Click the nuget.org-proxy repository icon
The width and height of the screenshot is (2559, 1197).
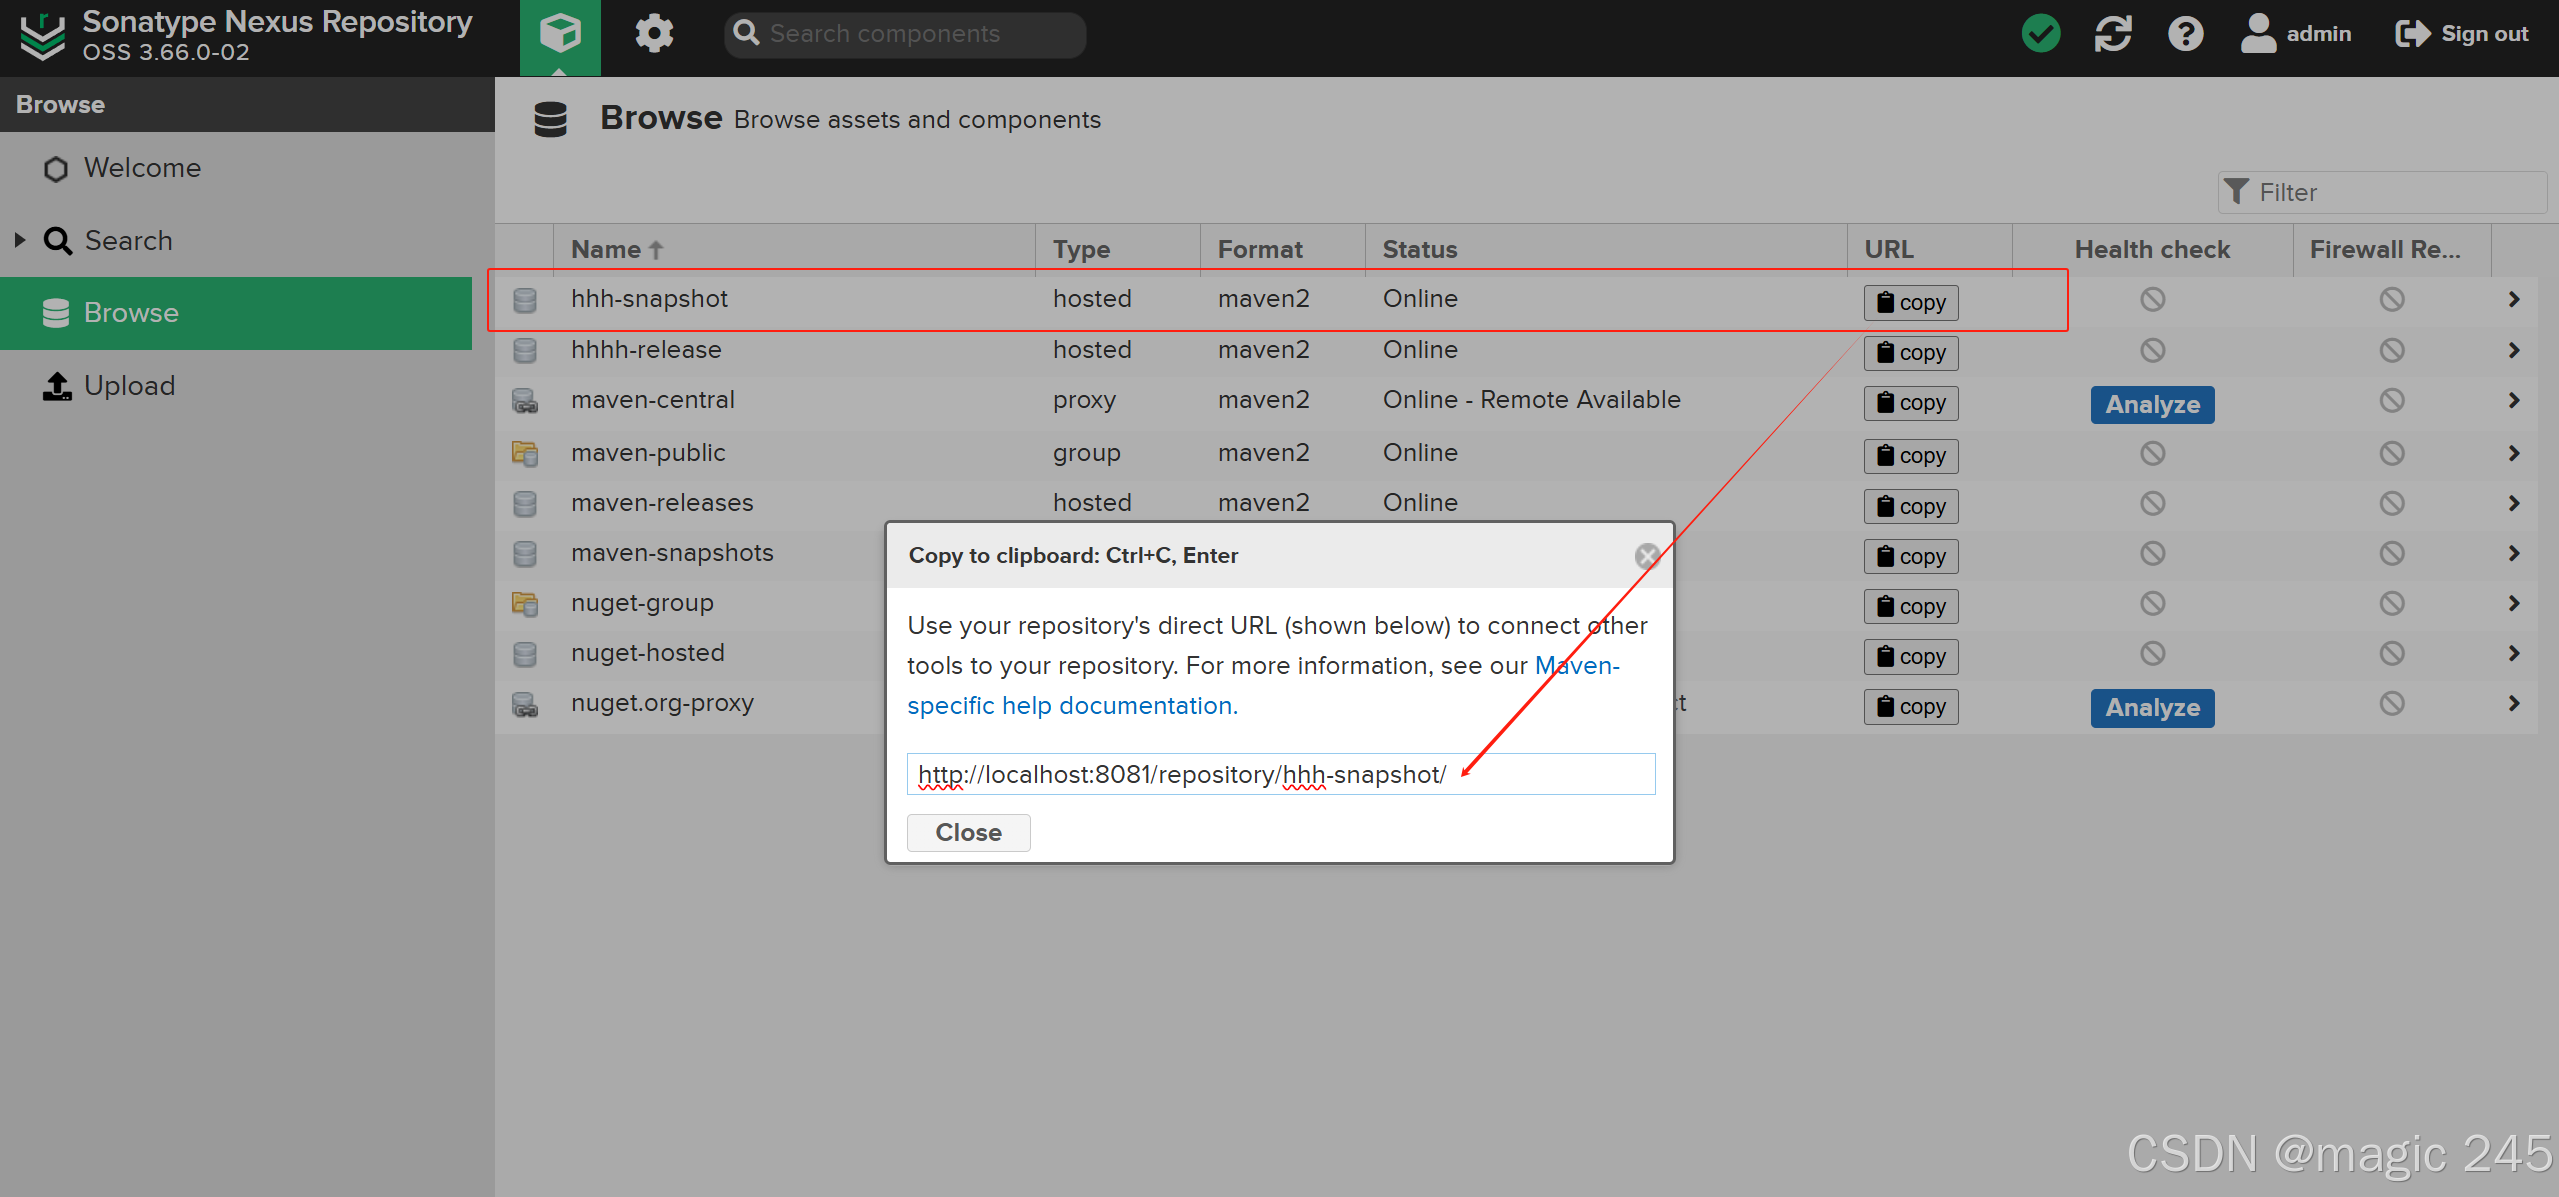[x=525, y=704]
